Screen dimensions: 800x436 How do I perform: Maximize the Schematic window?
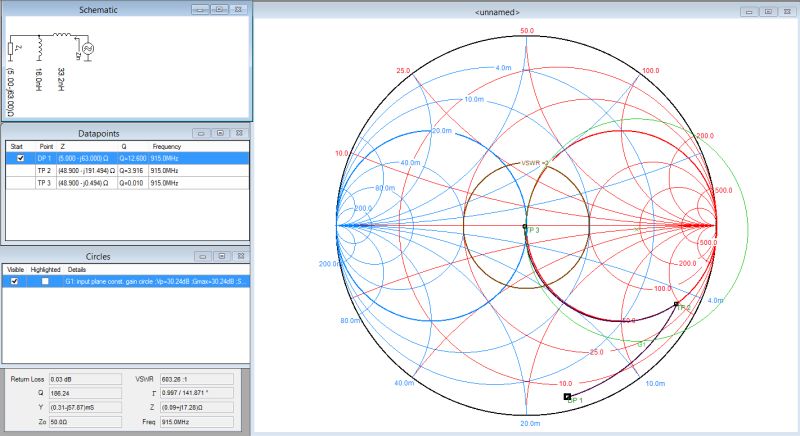[x=219, y=9]
